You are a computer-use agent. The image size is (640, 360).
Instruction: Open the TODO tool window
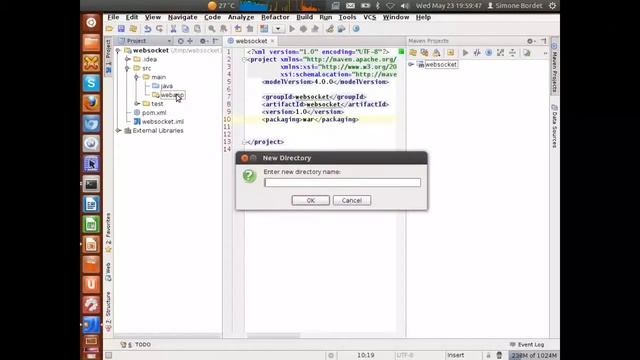coord(136,344)
